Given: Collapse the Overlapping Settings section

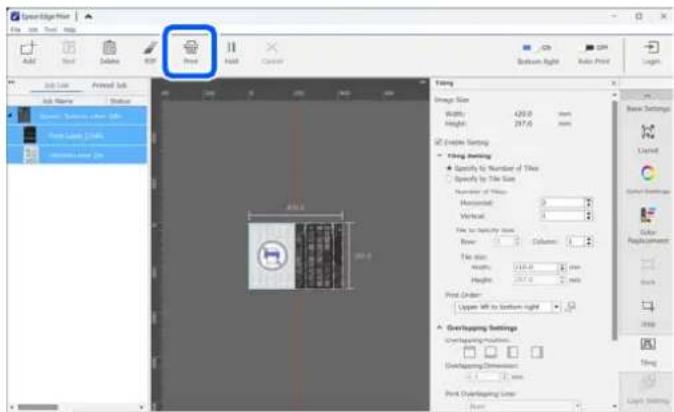Looking at the screenshot, I should click(439, 328).
